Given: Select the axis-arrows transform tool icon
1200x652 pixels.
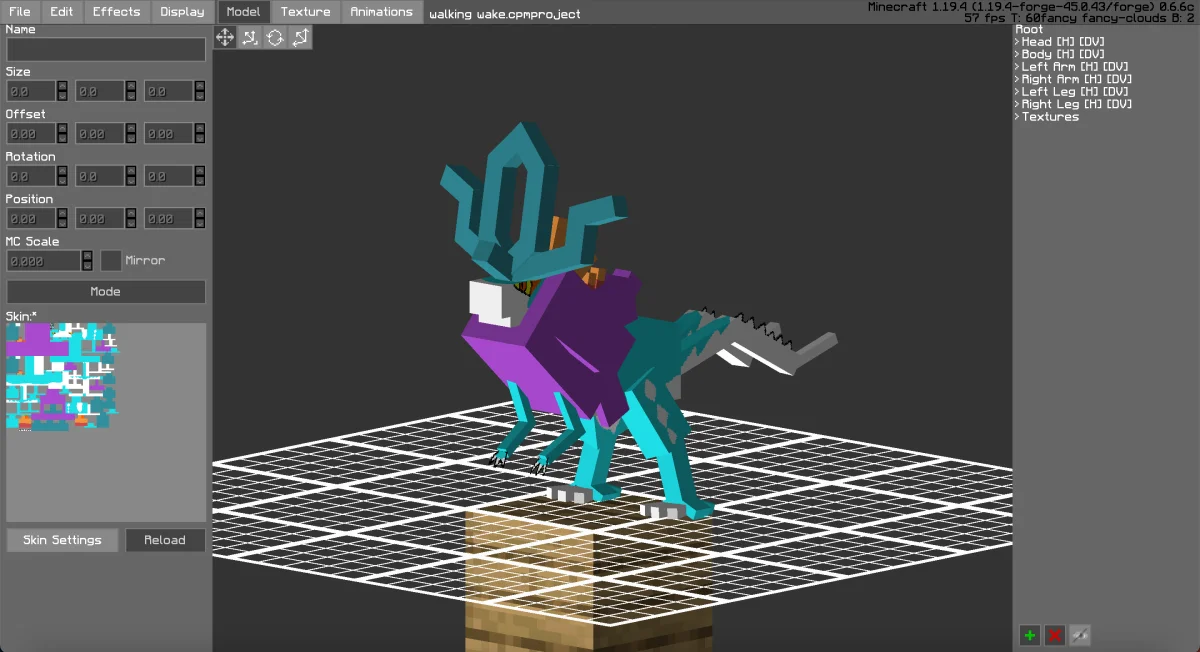Looking at the screenshot, I should click(x=250, y=37).
